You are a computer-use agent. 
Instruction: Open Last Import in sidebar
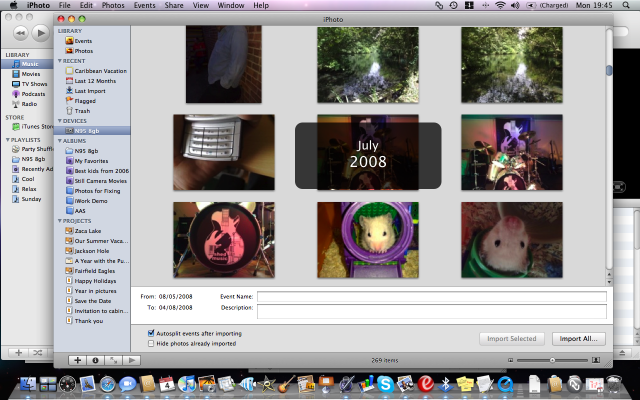(90, 91)
